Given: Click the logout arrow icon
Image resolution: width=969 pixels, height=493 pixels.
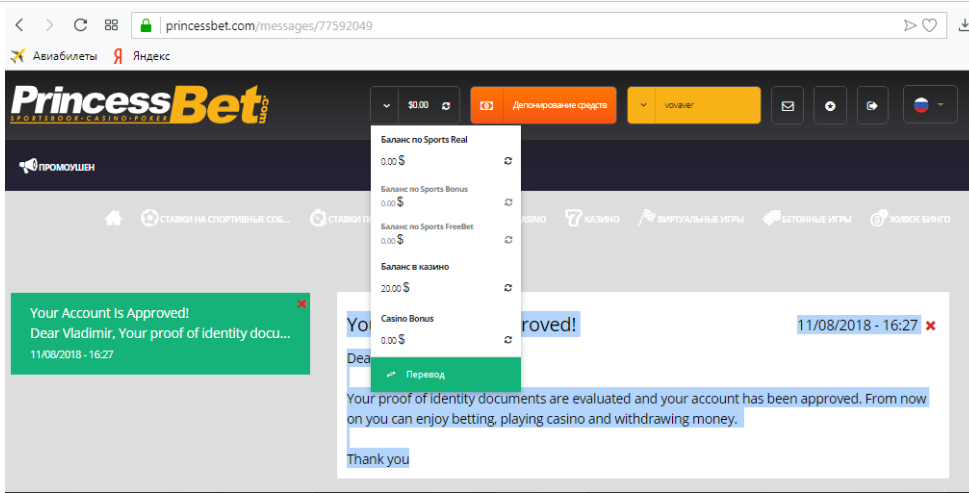Looking at the screenshot, I should [x=872, y=106].
